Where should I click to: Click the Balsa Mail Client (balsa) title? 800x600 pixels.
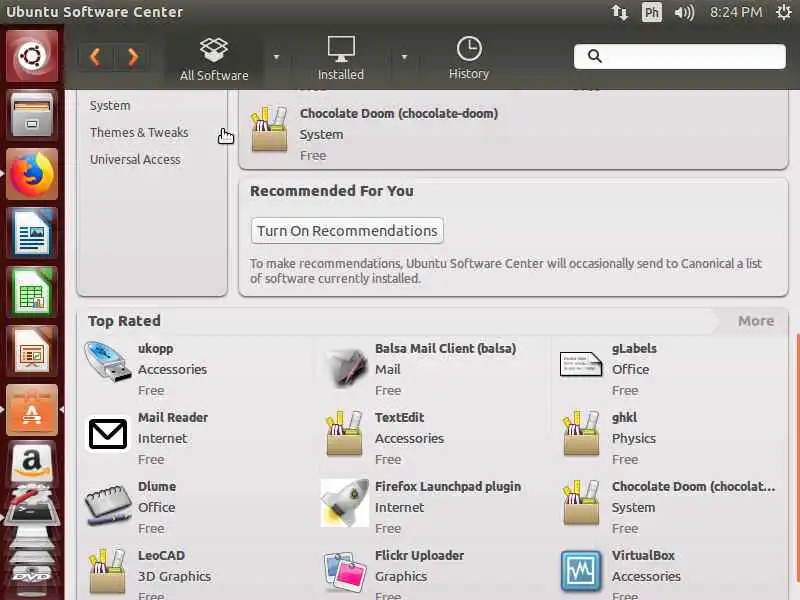click(445, 348)
